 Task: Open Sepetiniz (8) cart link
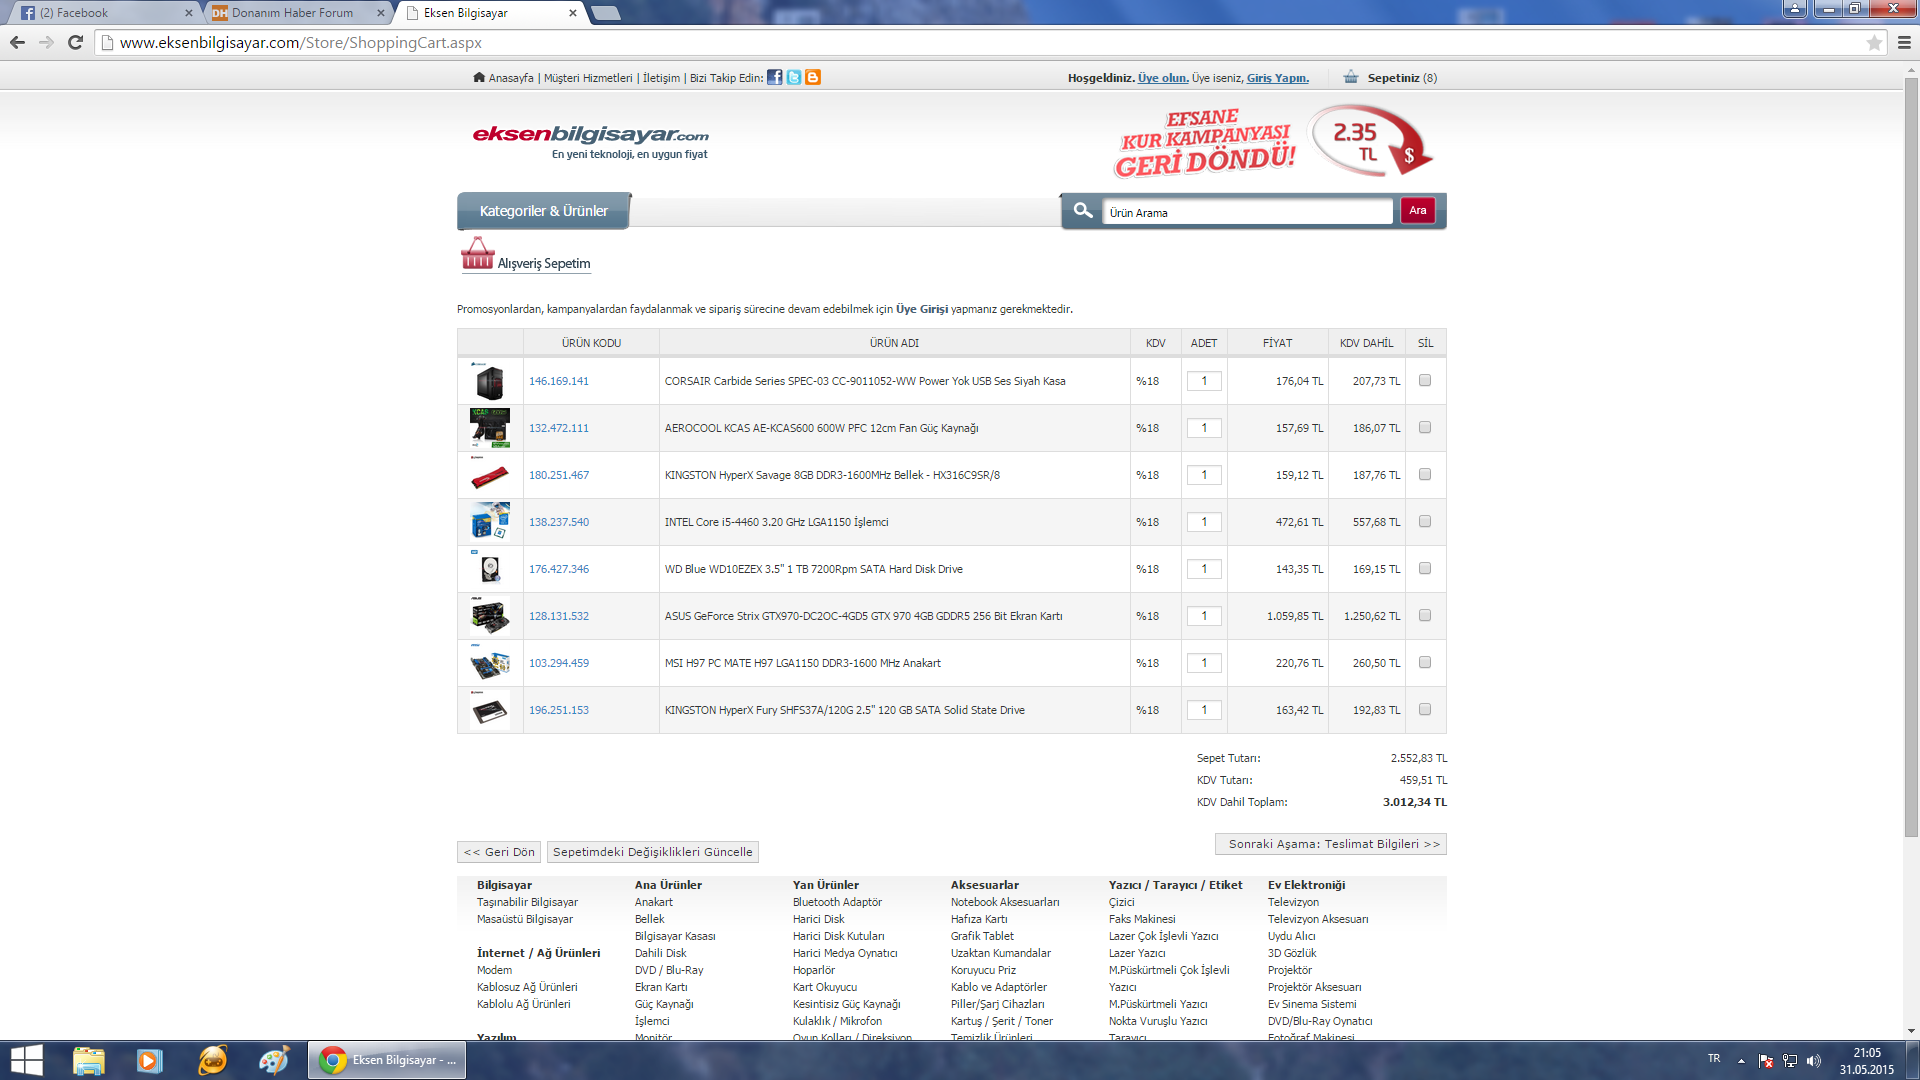[1402, 78]
